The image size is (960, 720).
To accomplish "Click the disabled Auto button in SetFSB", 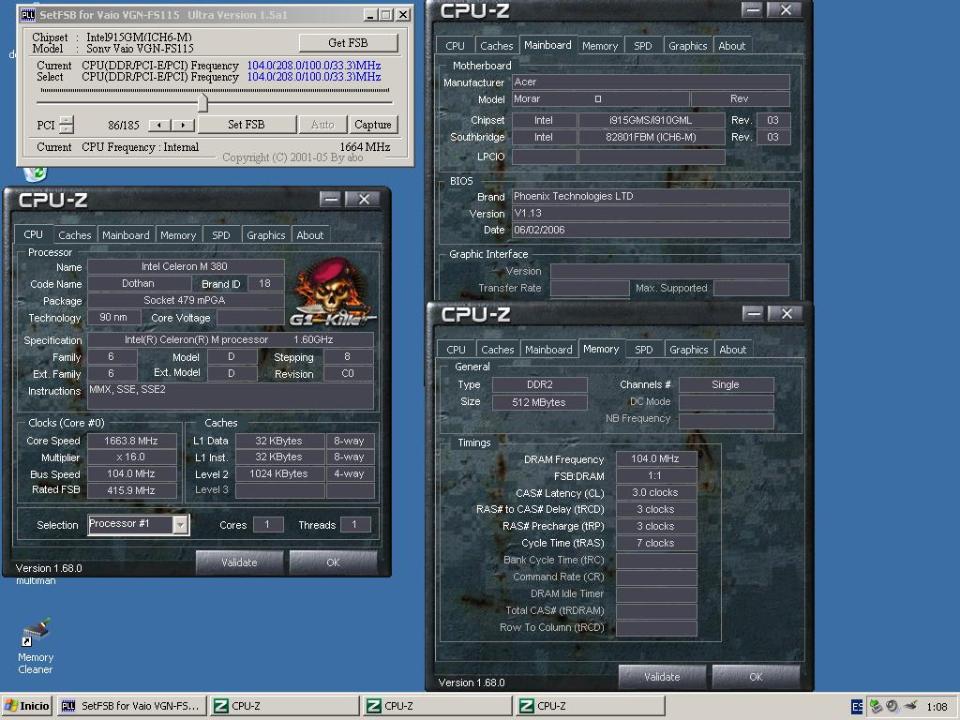I will pos(323,124).
